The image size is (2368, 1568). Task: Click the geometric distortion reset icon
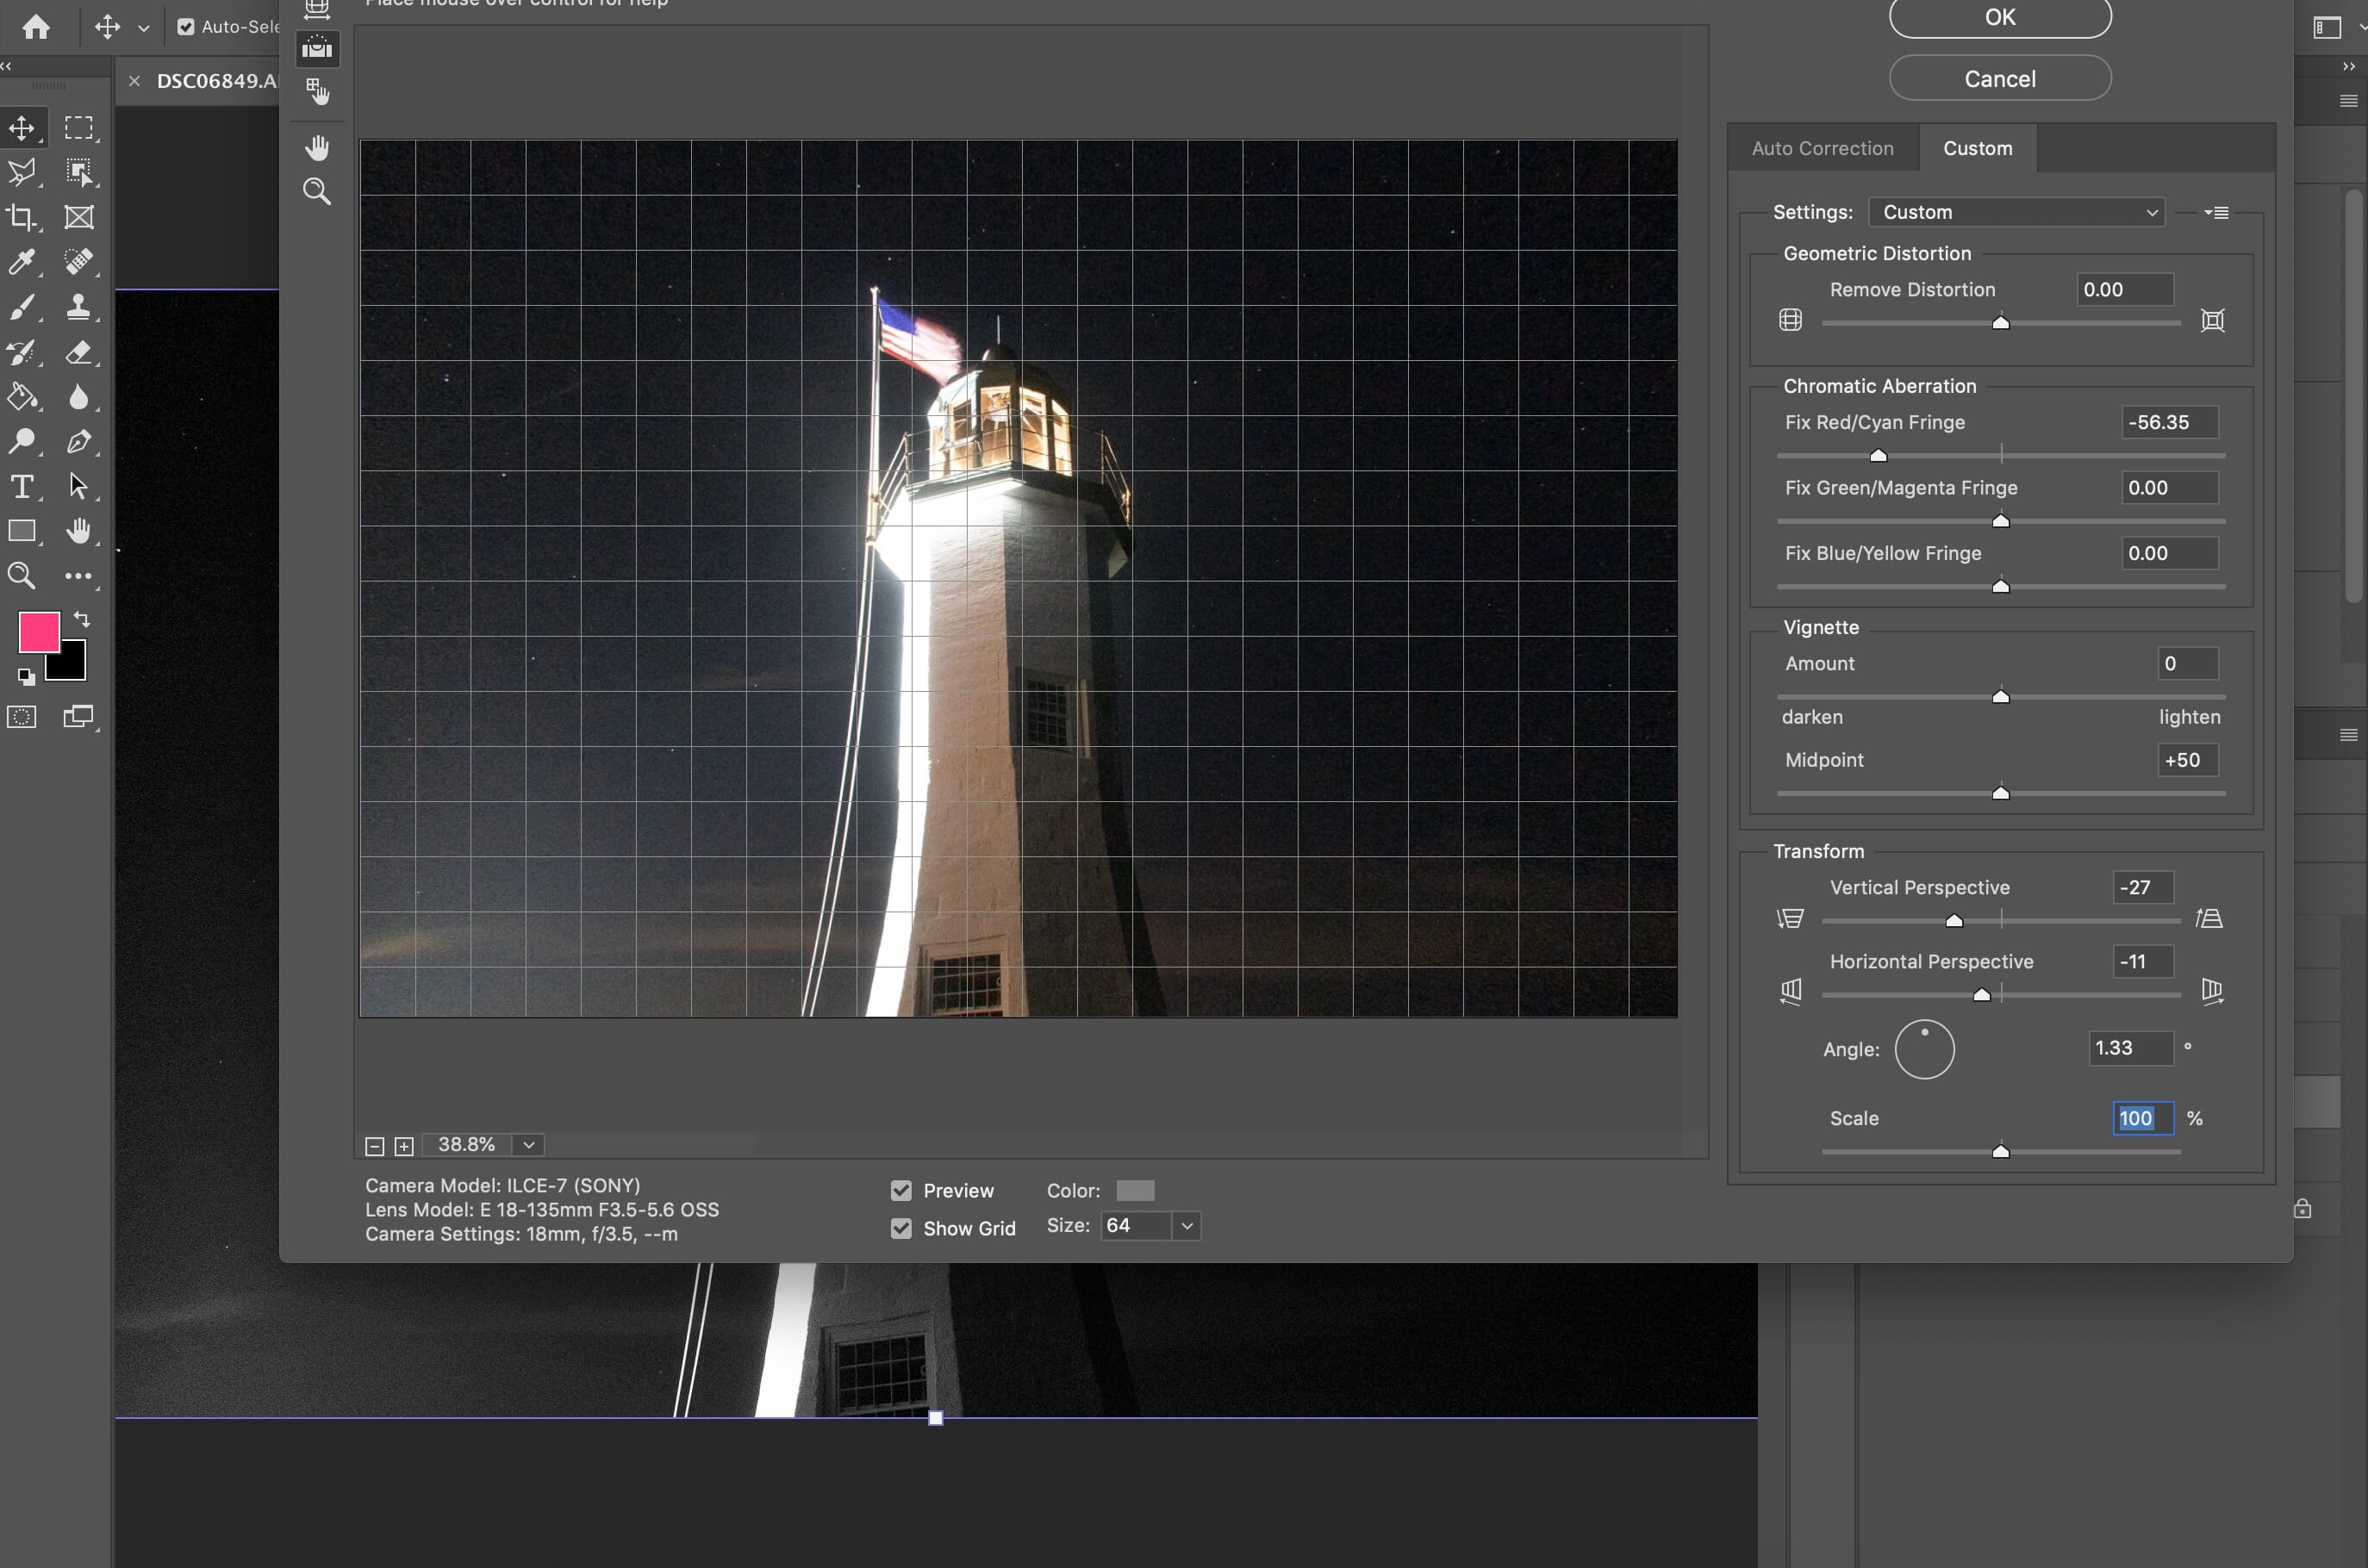(2212, 320)
